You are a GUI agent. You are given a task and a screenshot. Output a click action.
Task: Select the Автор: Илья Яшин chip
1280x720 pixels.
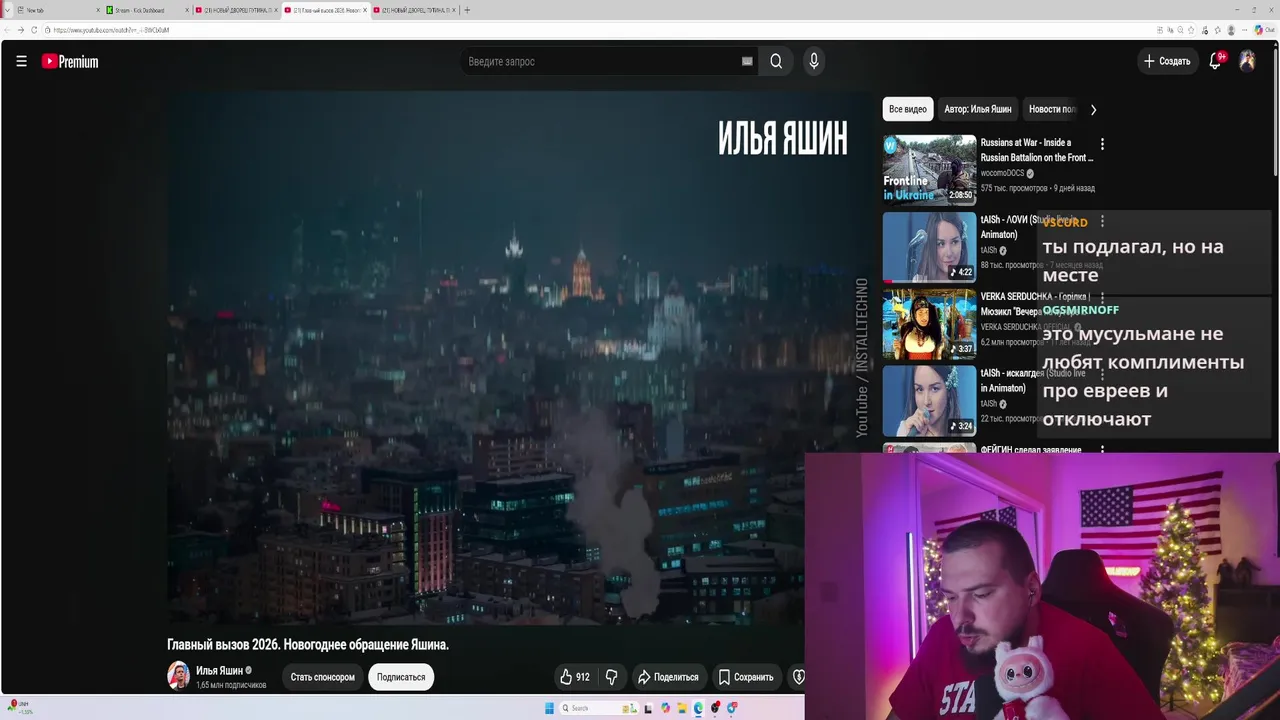[x=978, y=109]
